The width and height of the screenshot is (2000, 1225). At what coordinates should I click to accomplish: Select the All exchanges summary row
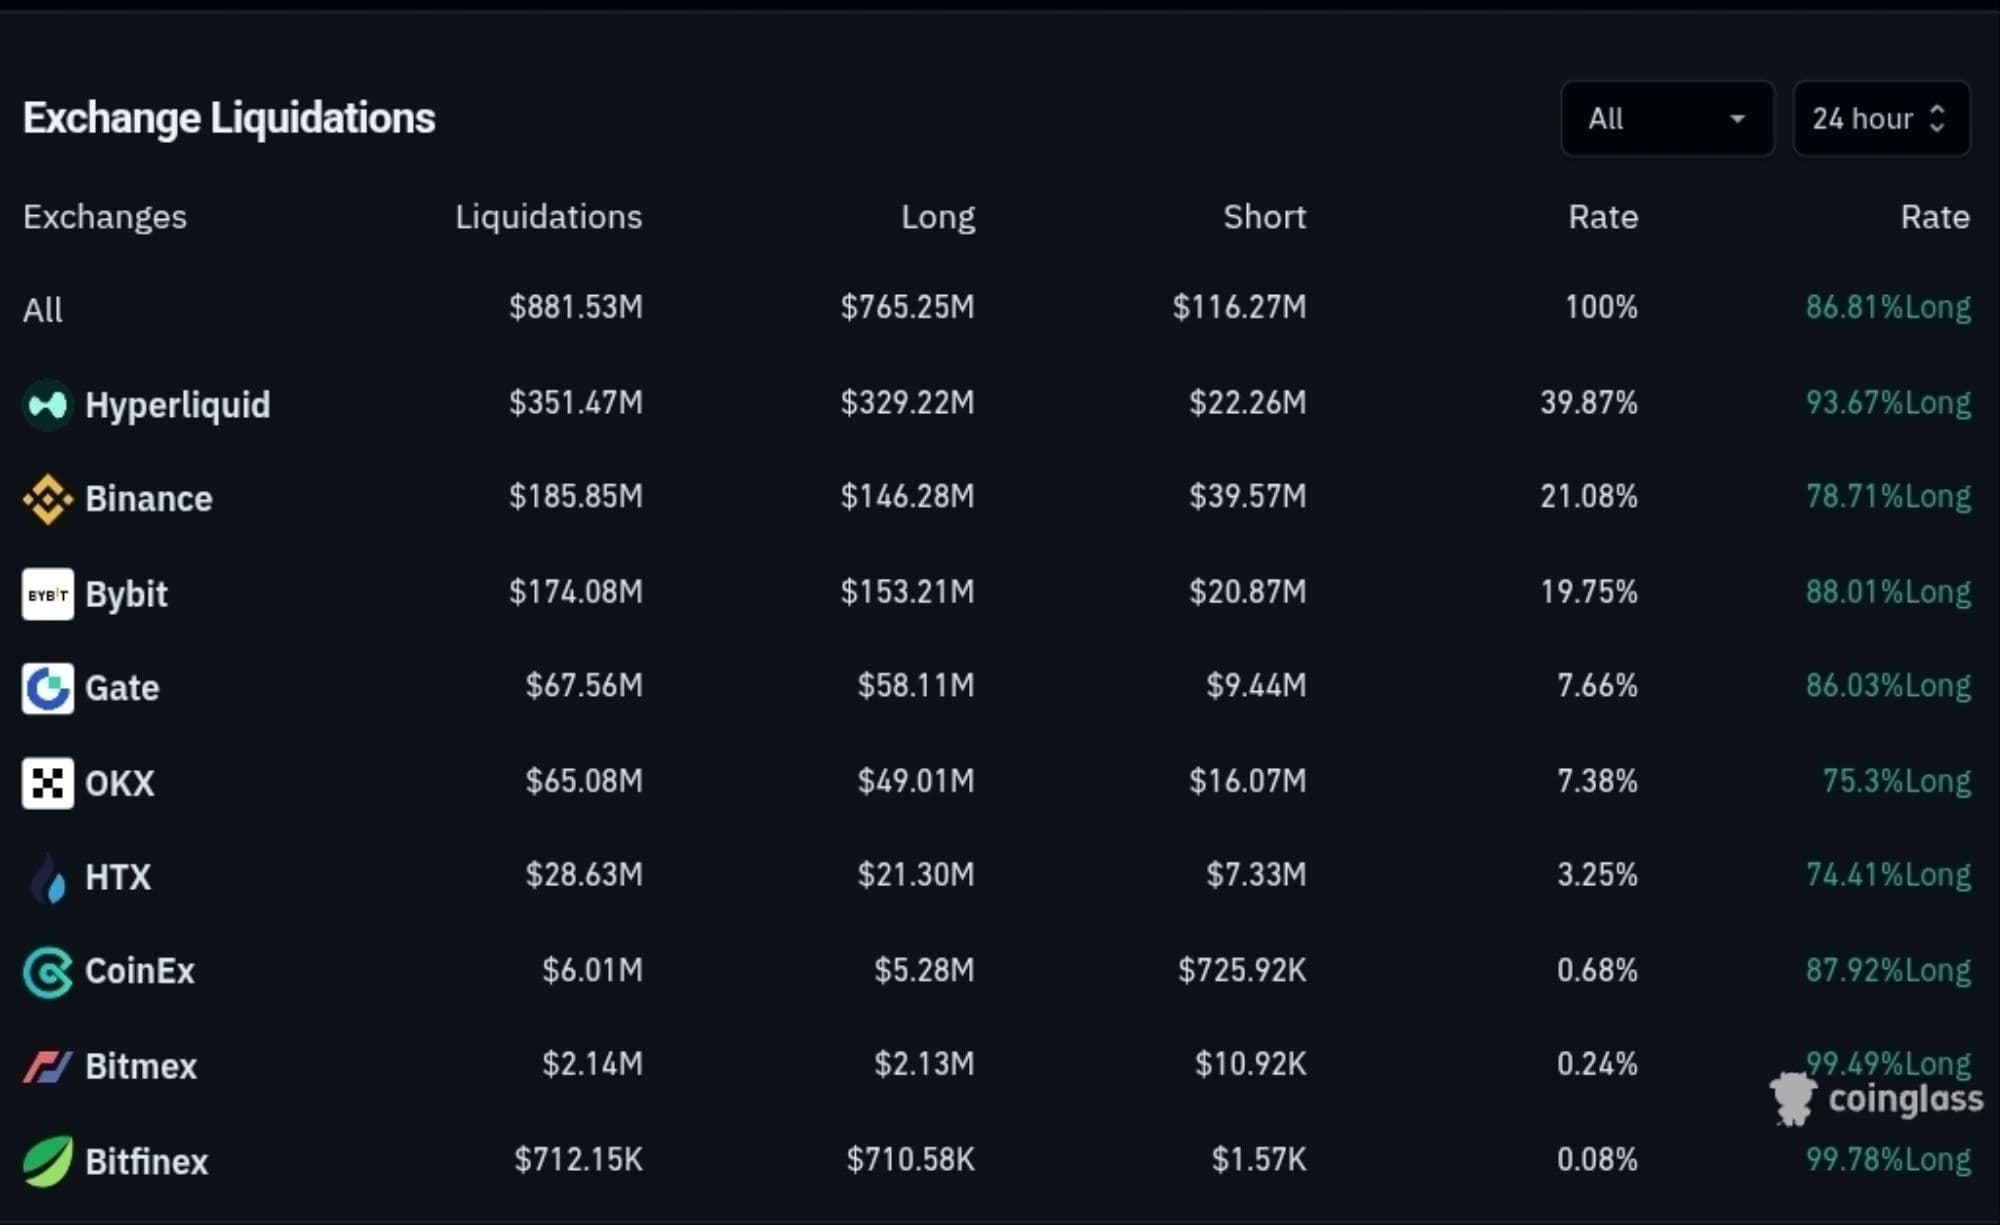click(x=43, y=310)
